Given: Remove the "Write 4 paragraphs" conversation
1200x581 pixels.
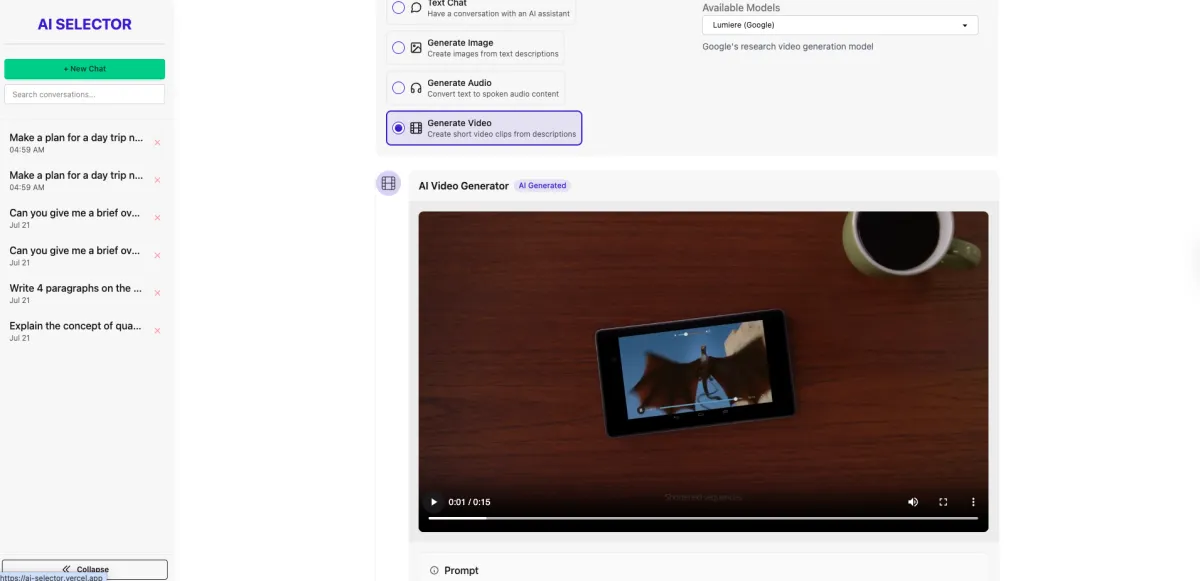Looking at the screenshot, I should [x=157, y=293].
